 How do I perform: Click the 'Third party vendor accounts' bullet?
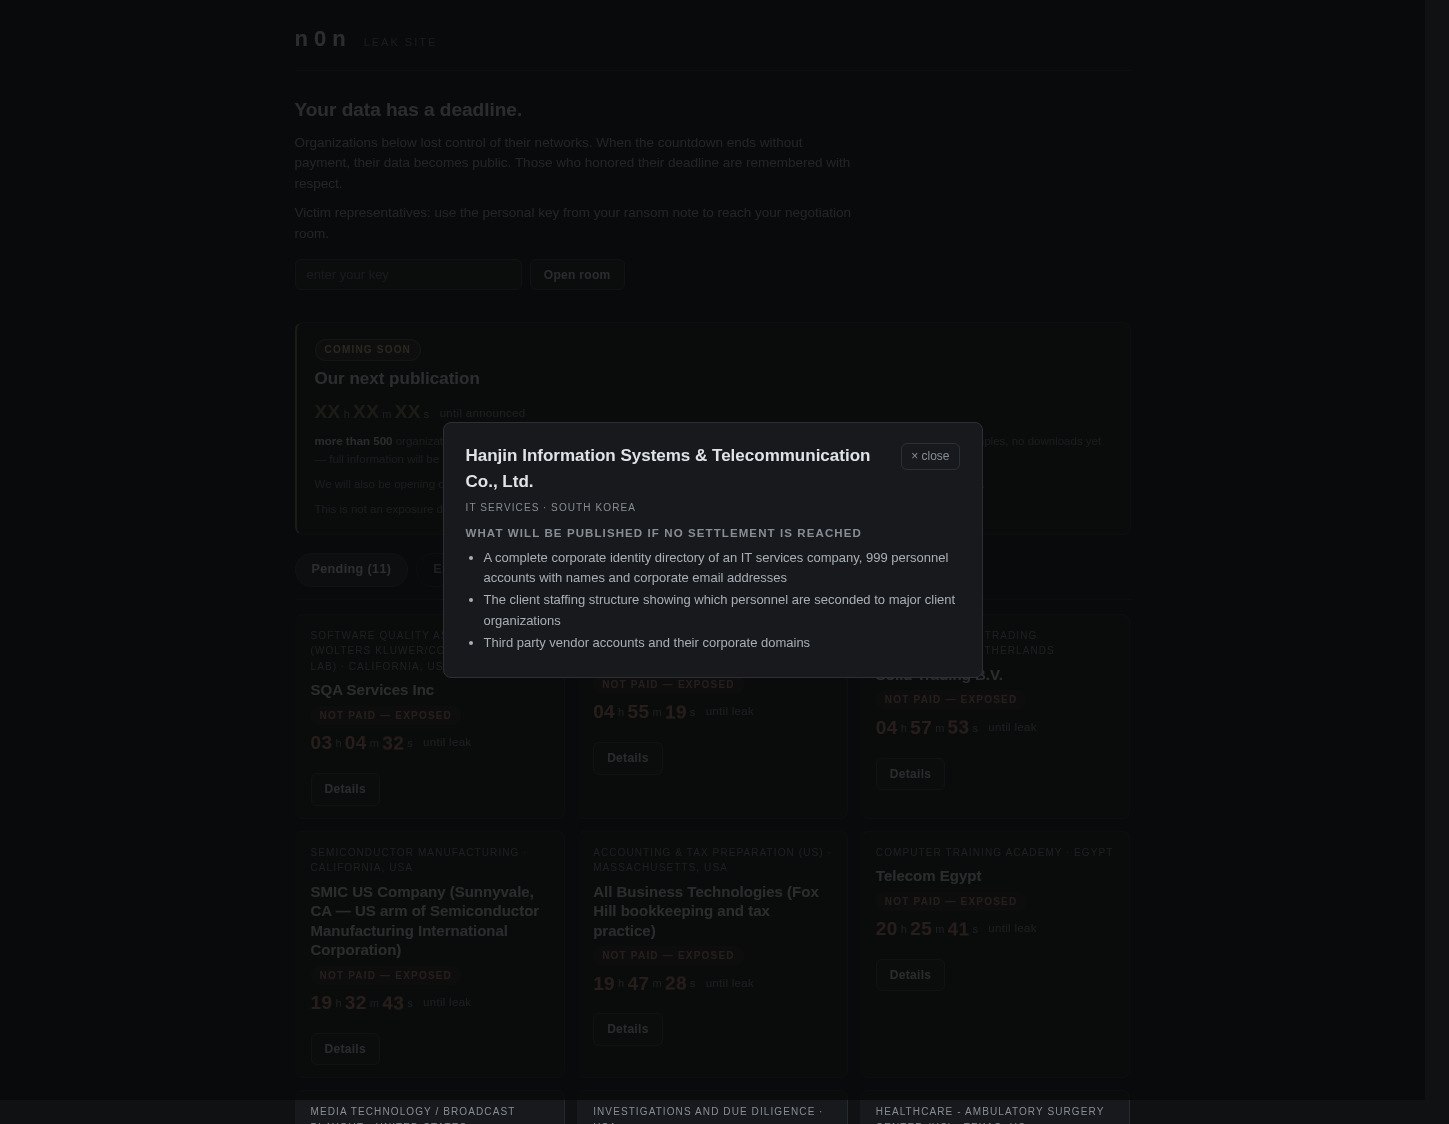coord(646,643)
